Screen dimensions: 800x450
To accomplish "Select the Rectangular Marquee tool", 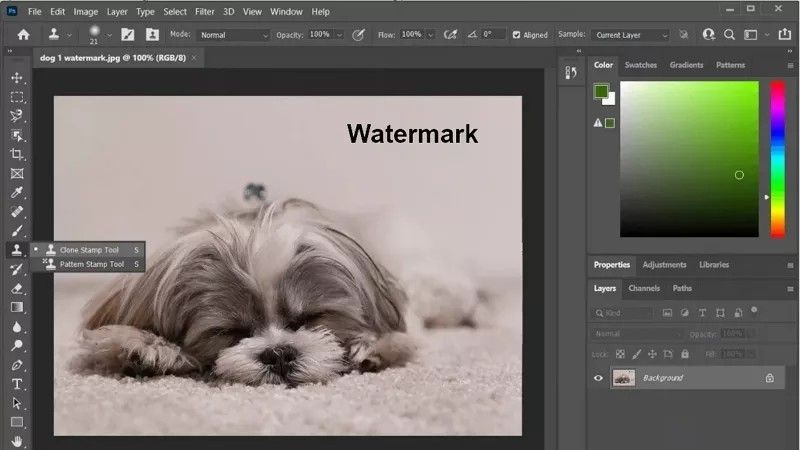I will coord(17,97).
